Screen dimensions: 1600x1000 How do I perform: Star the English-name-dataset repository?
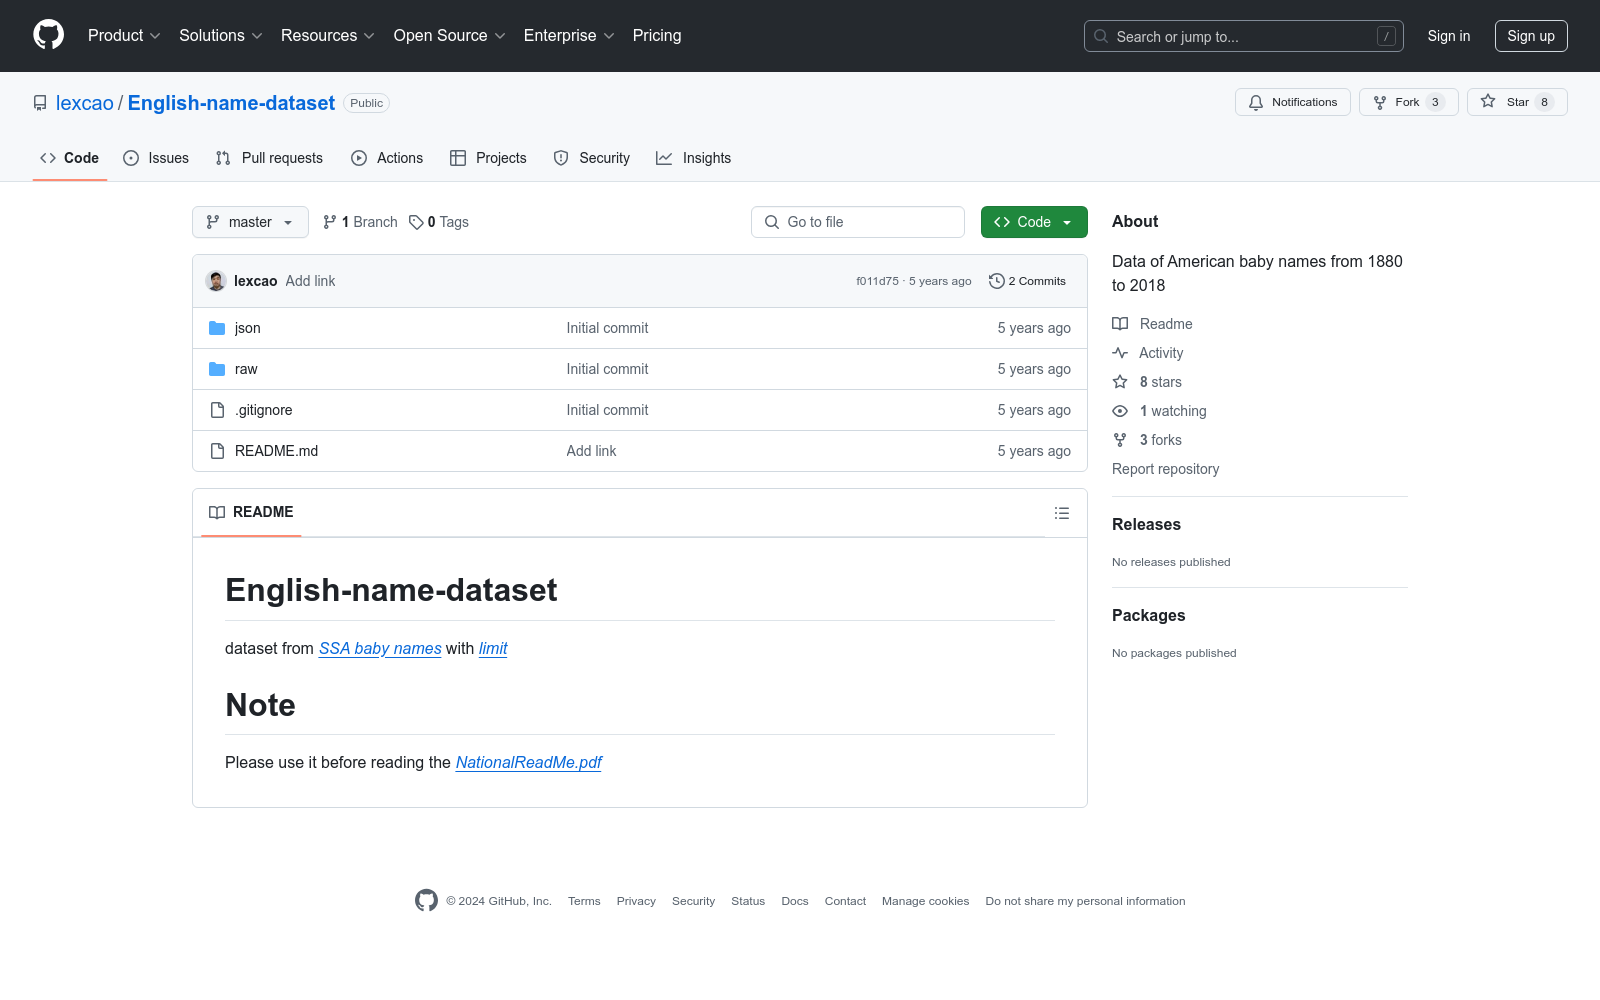coord(1517,102)
